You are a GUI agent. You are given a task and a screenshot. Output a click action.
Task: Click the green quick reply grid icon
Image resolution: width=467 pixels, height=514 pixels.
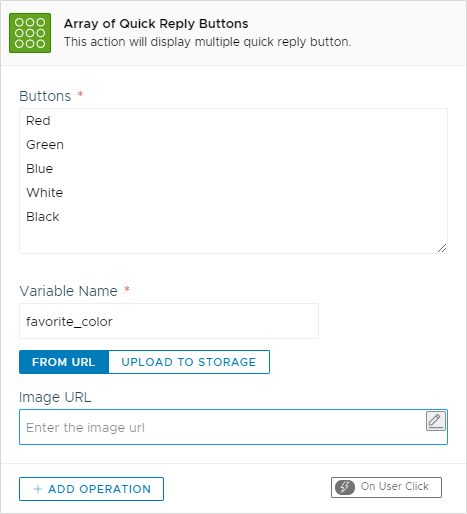30,33
